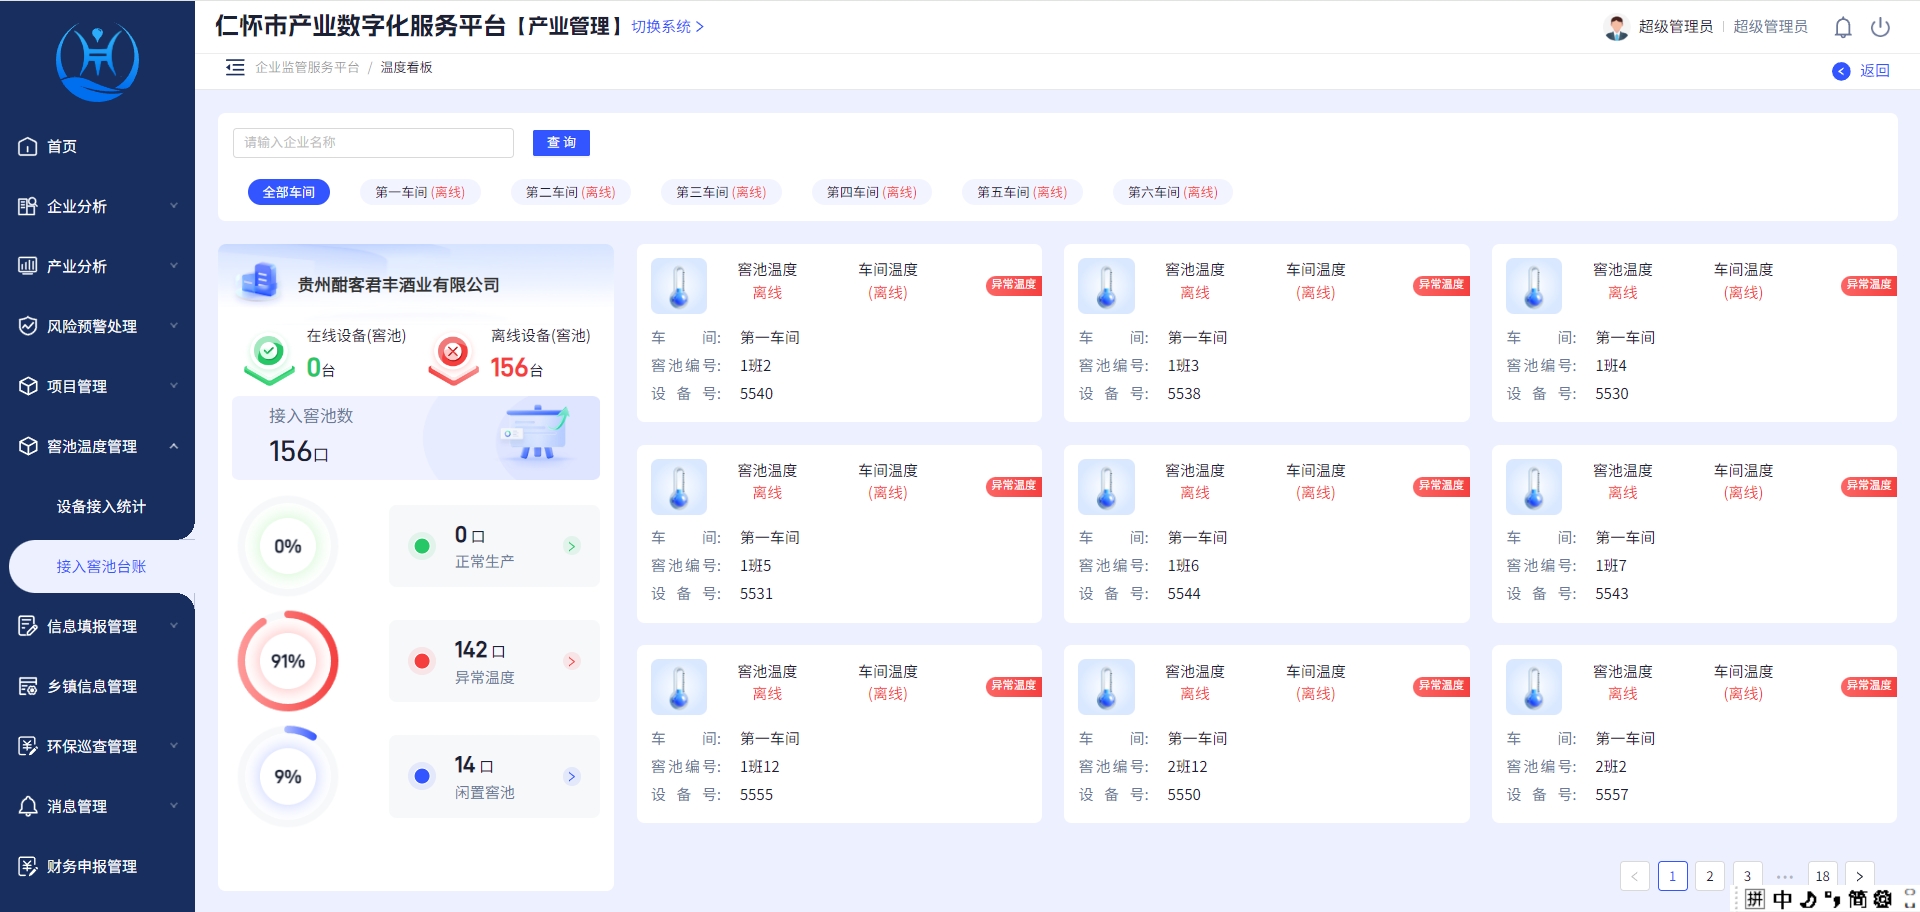Click thermometer icon of device 5530 card
The image size is (1920, 912).
point(1534,286)
